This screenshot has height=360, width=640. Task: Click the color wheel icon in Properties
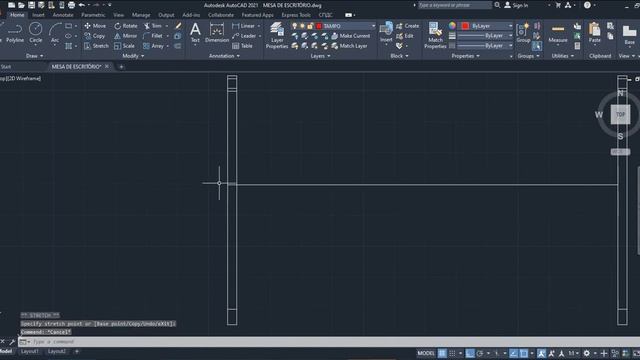pos(452,26)
